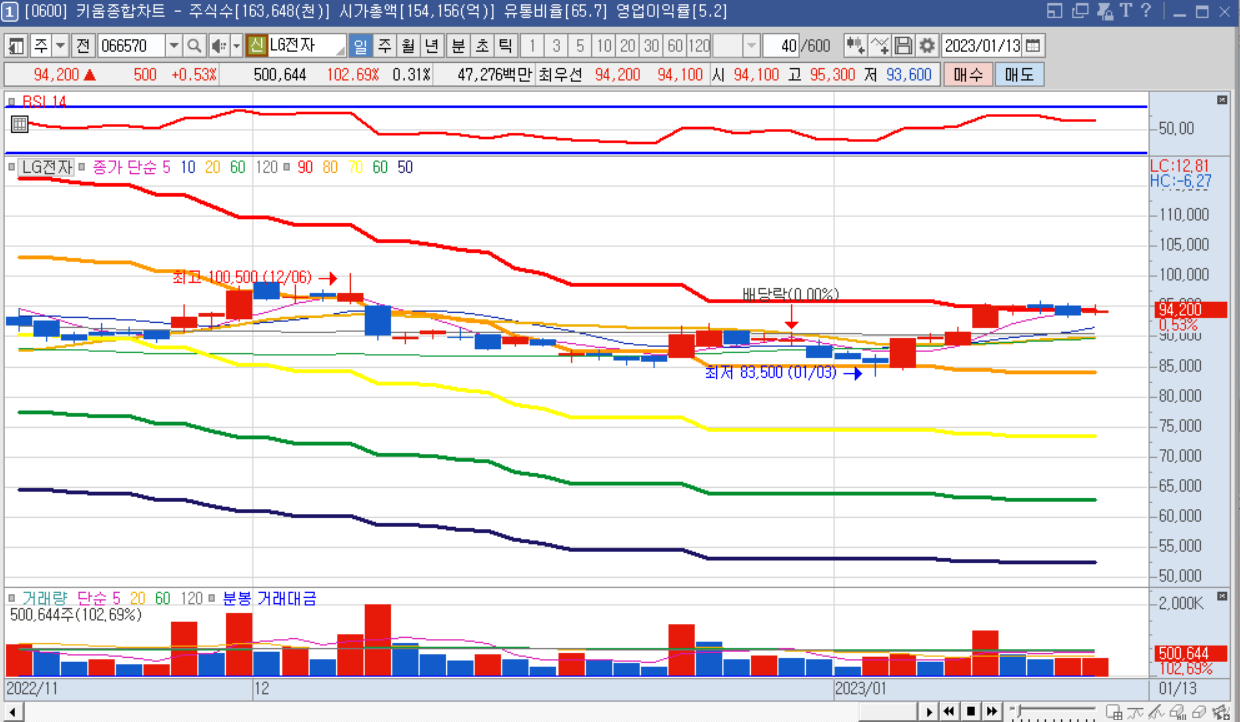Click the bottom-right indicator line icon
This screenshot has height=722, width=1240.
point(1135,711)
